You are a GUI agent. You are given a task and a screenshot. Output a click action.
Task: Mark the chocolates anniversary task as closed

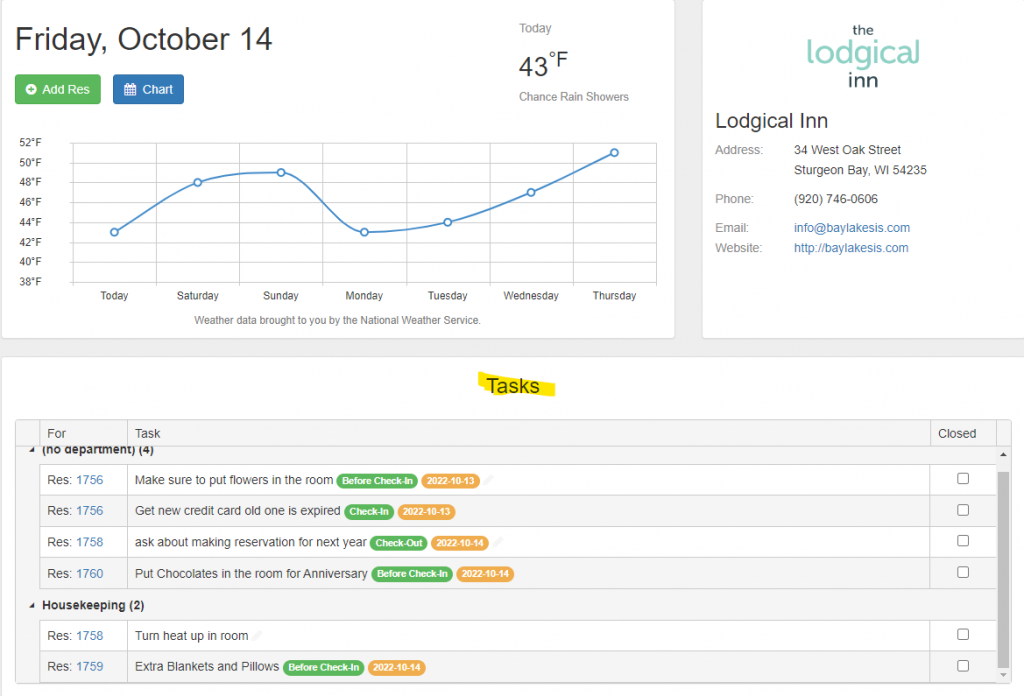963,572
